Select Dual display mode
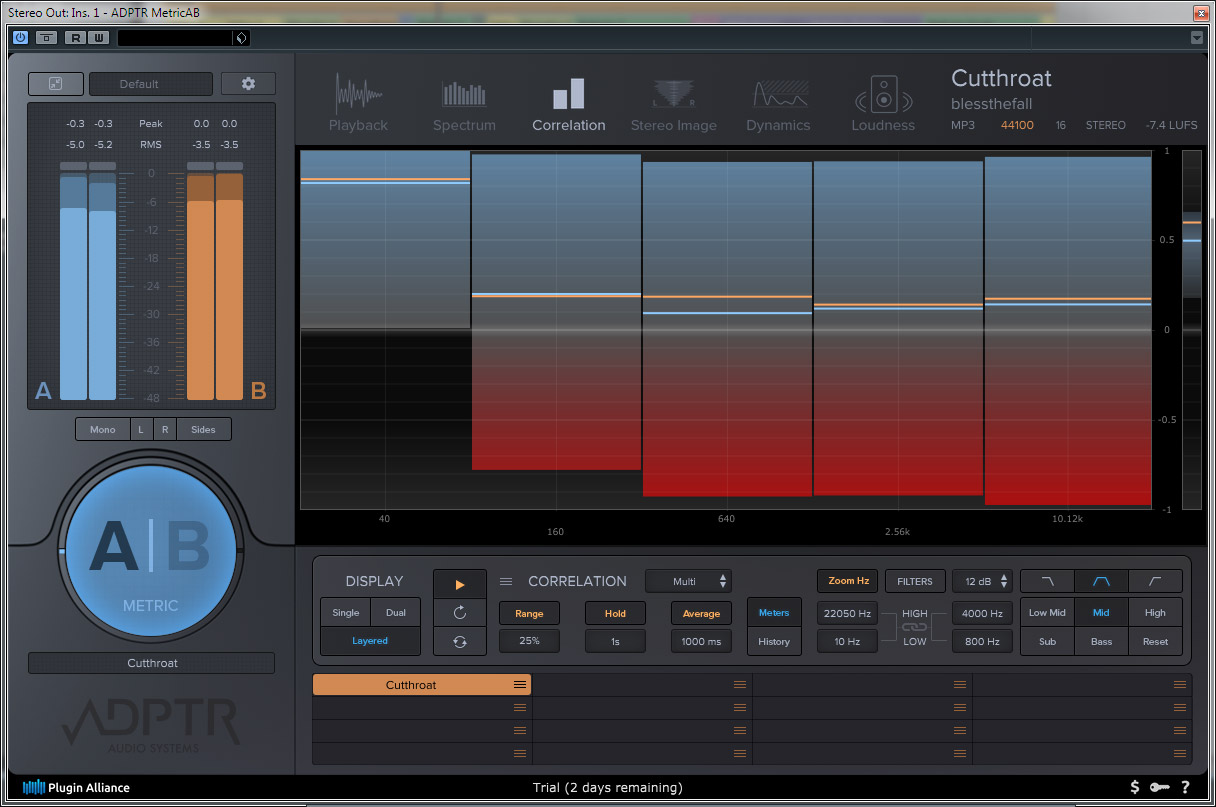The image size is (1216, 807). pyautogui.click(x=396, y=612)
